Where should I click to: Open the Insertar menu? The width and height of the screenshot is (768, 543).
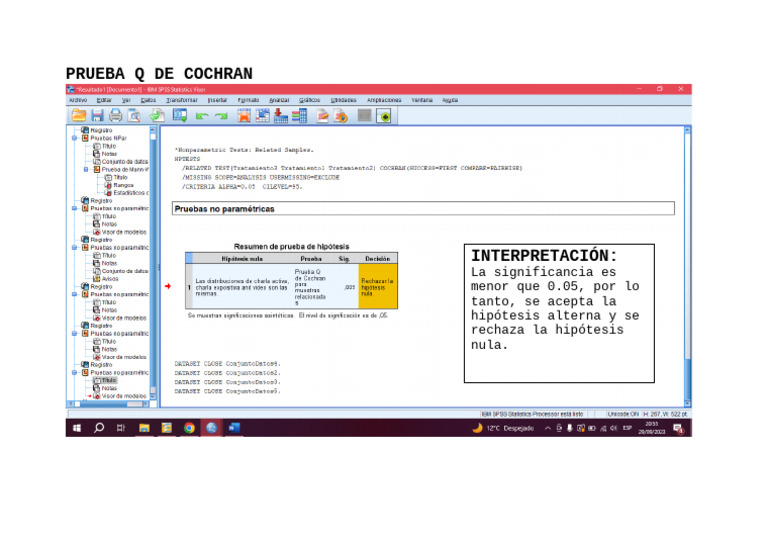pyautogui.click(x=217, y=100)
